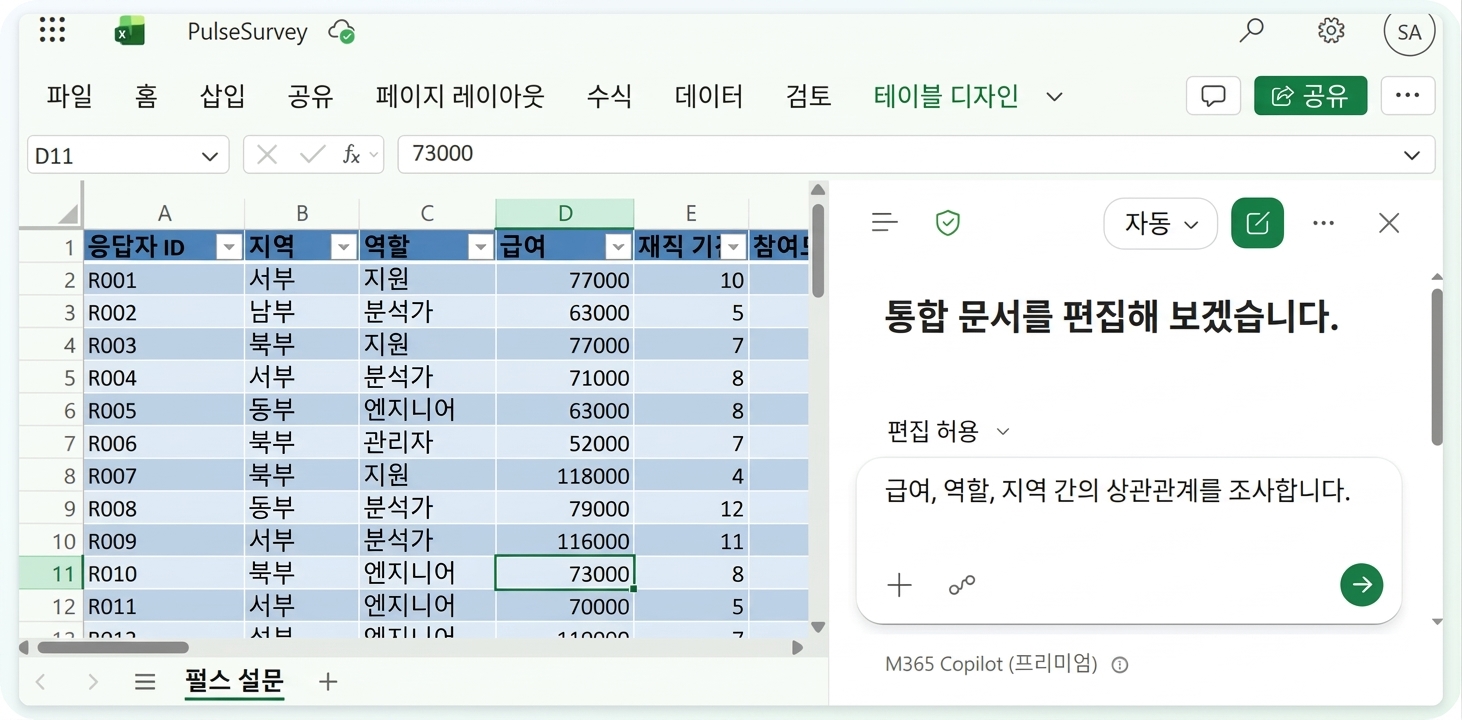Expand the Name Box dropdown showing D11

point(209,156)
